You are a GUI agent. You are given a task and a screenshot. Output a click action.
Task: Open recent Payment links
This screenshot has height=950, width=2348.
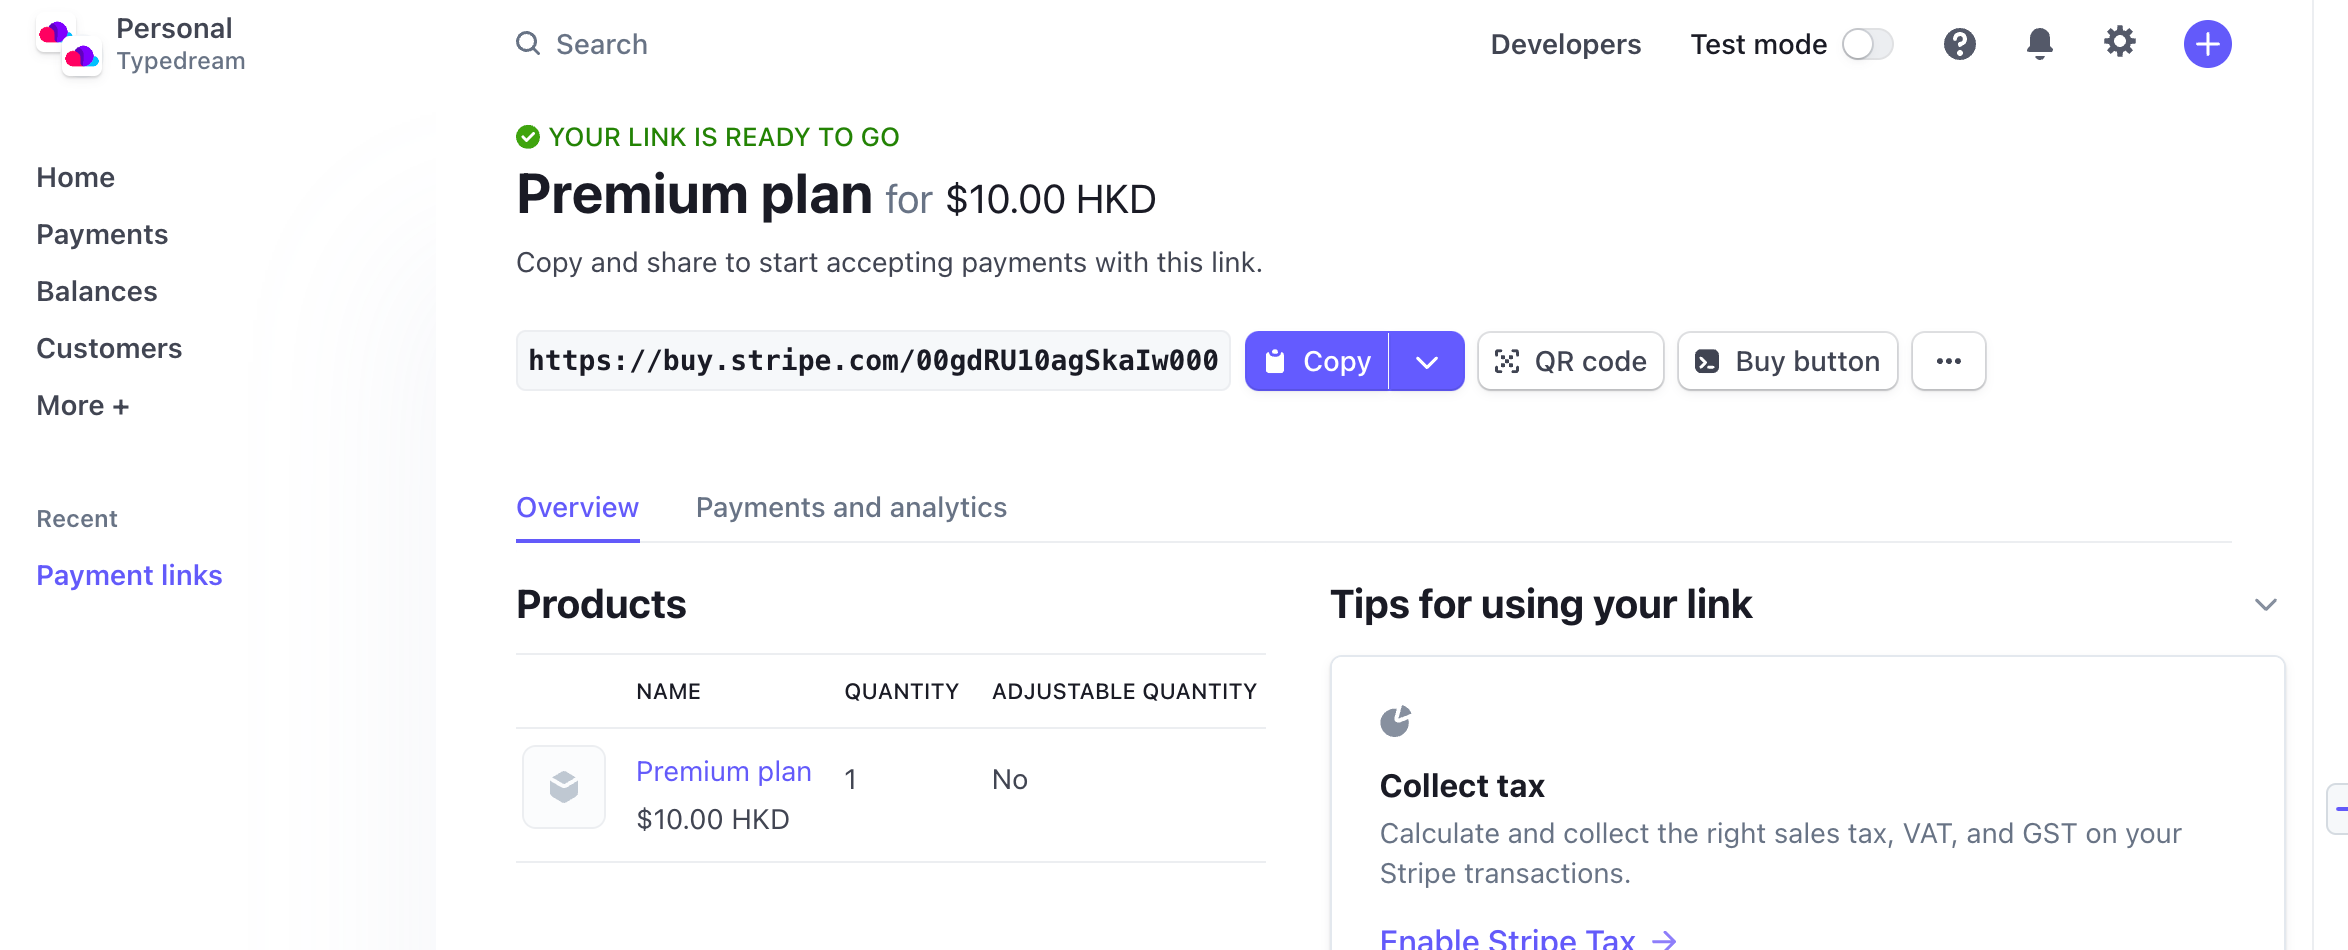tap(129, 575)
